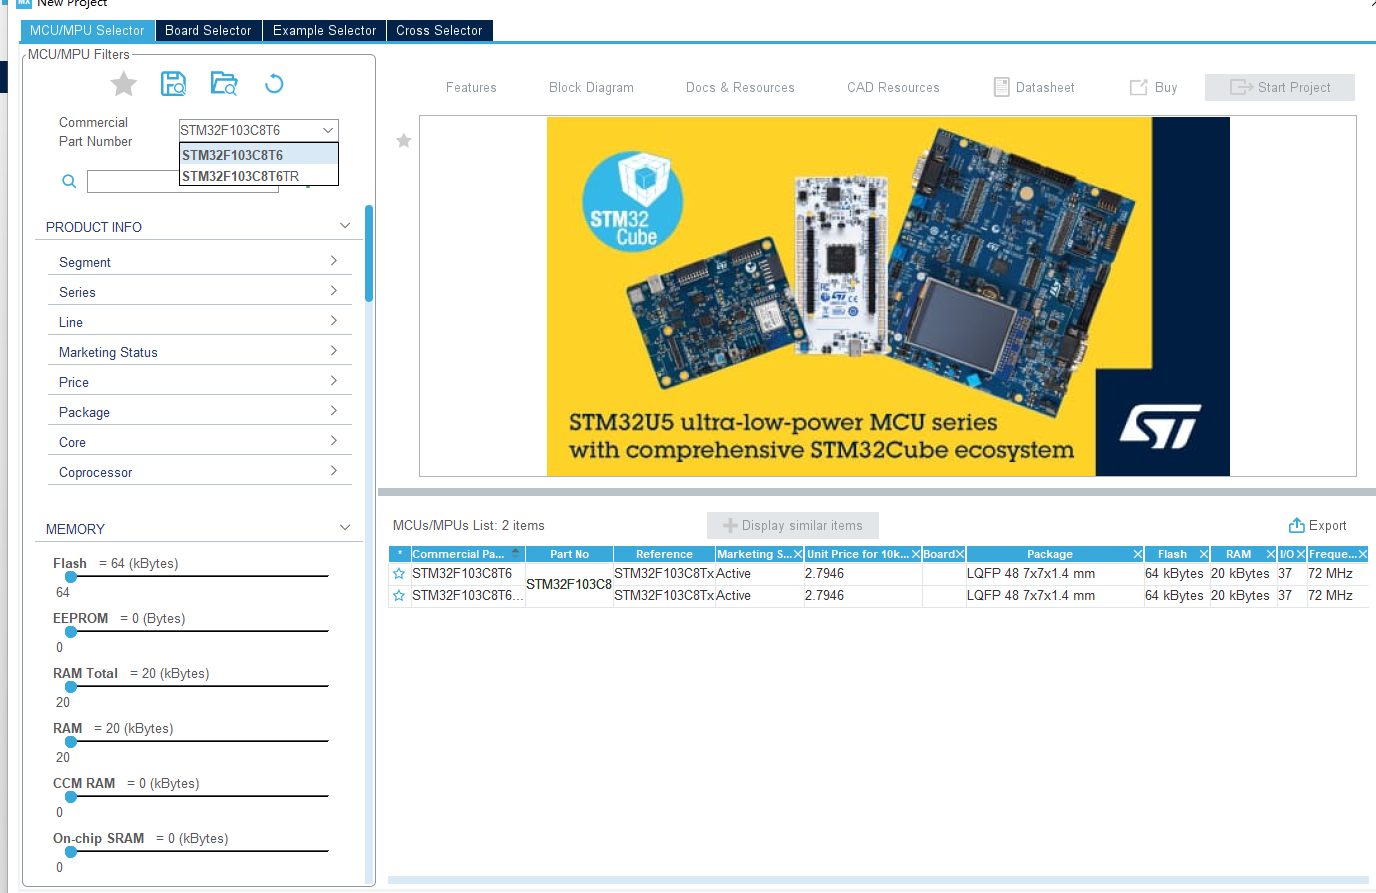Click the favorite star beside the STM32U5 banner
Viewport: 1376px width, 893px height.
pyautogui.click(x=404, y=141)
